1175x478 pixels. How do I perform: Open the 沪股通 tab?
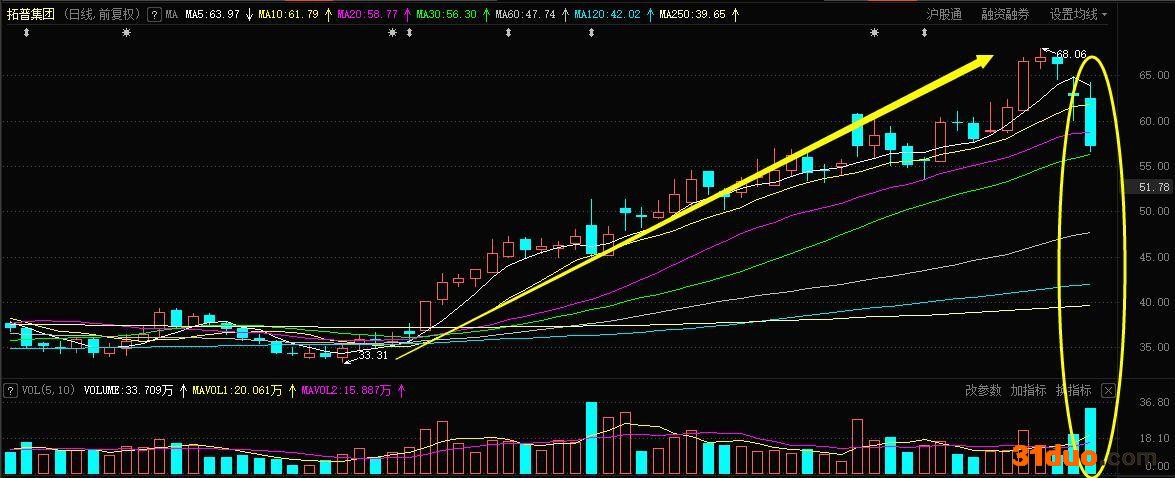click(944, 15)
